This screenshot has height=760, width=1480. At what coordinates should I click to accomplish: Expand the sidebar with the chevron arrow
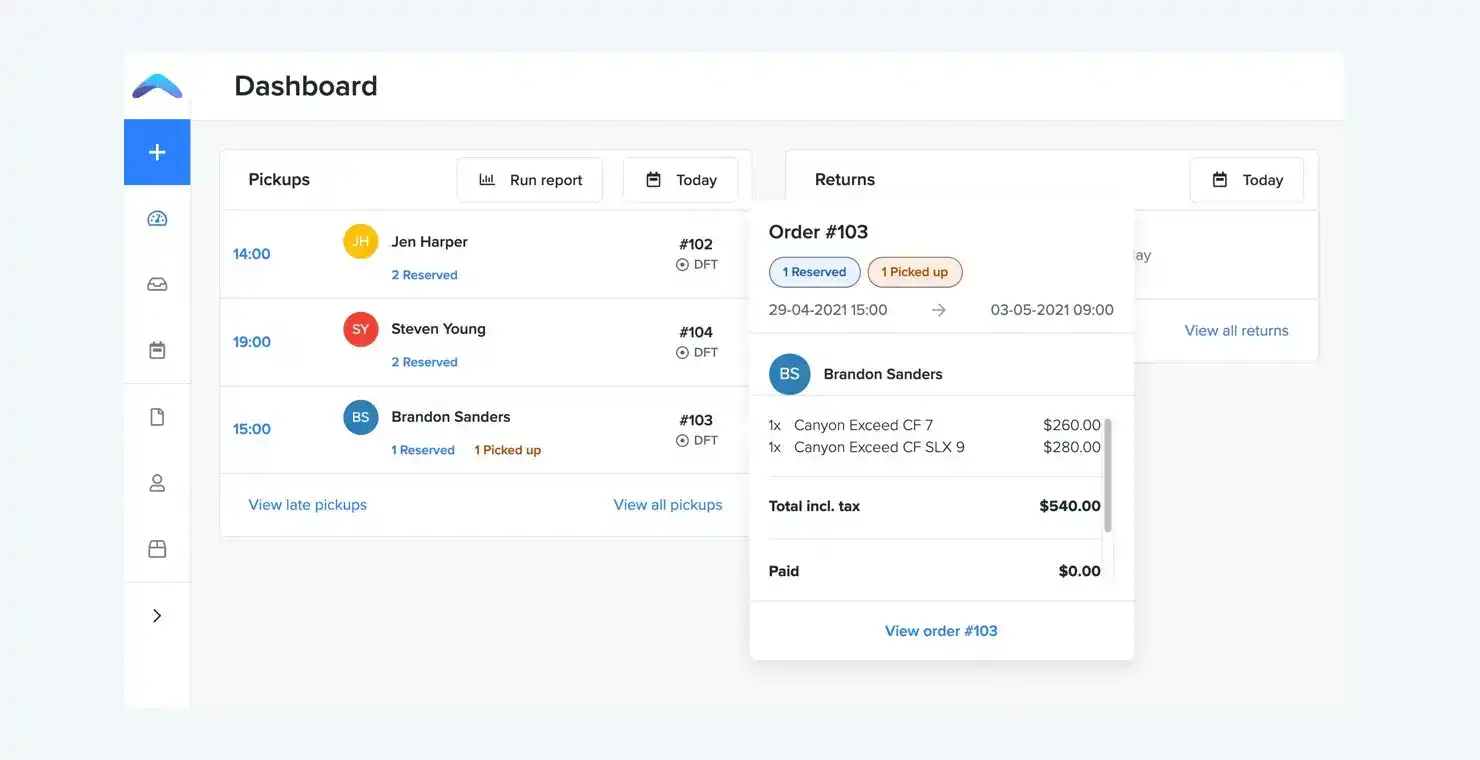[157, 616]
